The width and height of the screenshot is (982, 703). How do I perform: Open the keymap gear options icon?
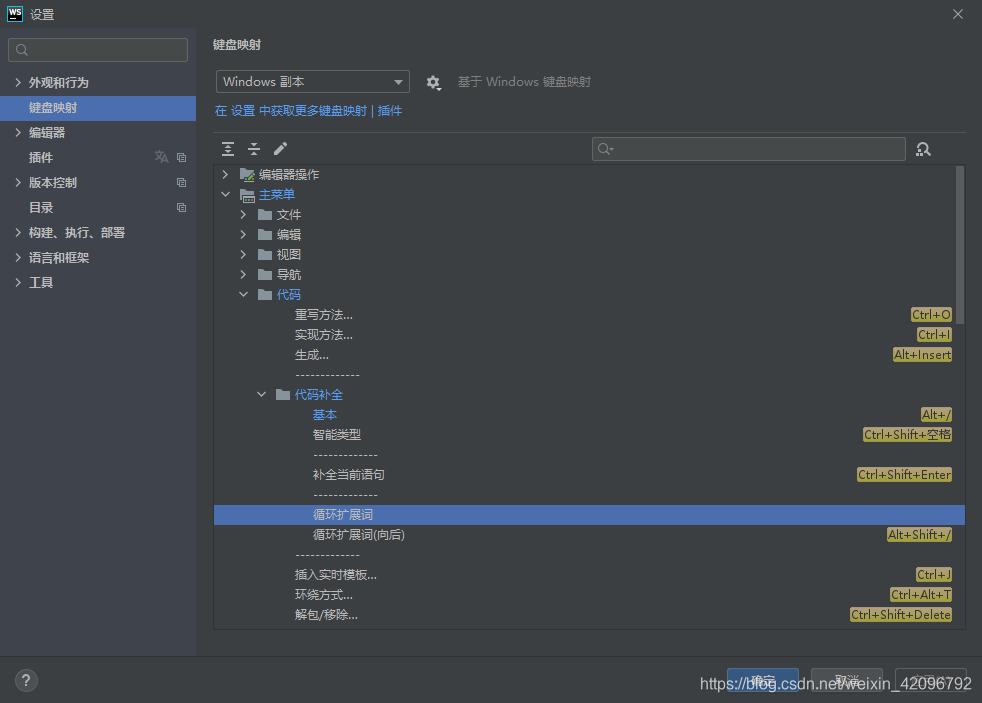pos(433,83)
